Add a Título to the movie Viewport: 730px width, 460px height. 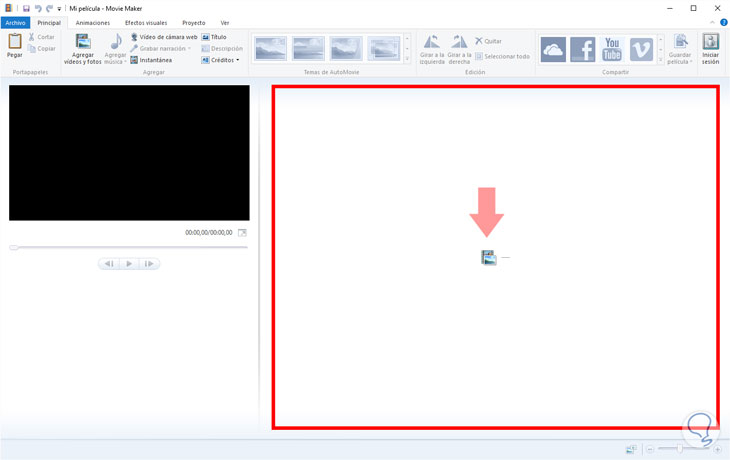tap(214, 37)
